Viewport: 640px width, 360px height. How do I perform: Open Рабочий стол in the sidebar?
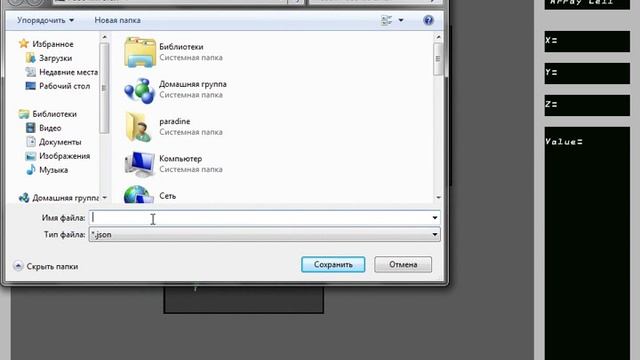click(x=64, y=86)
